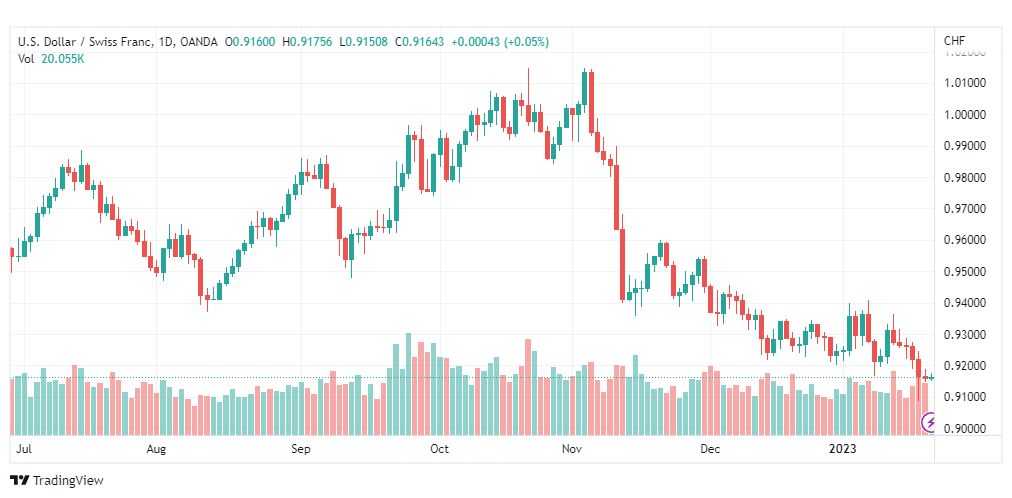Select the Sep label on time axis

[301, 448]
